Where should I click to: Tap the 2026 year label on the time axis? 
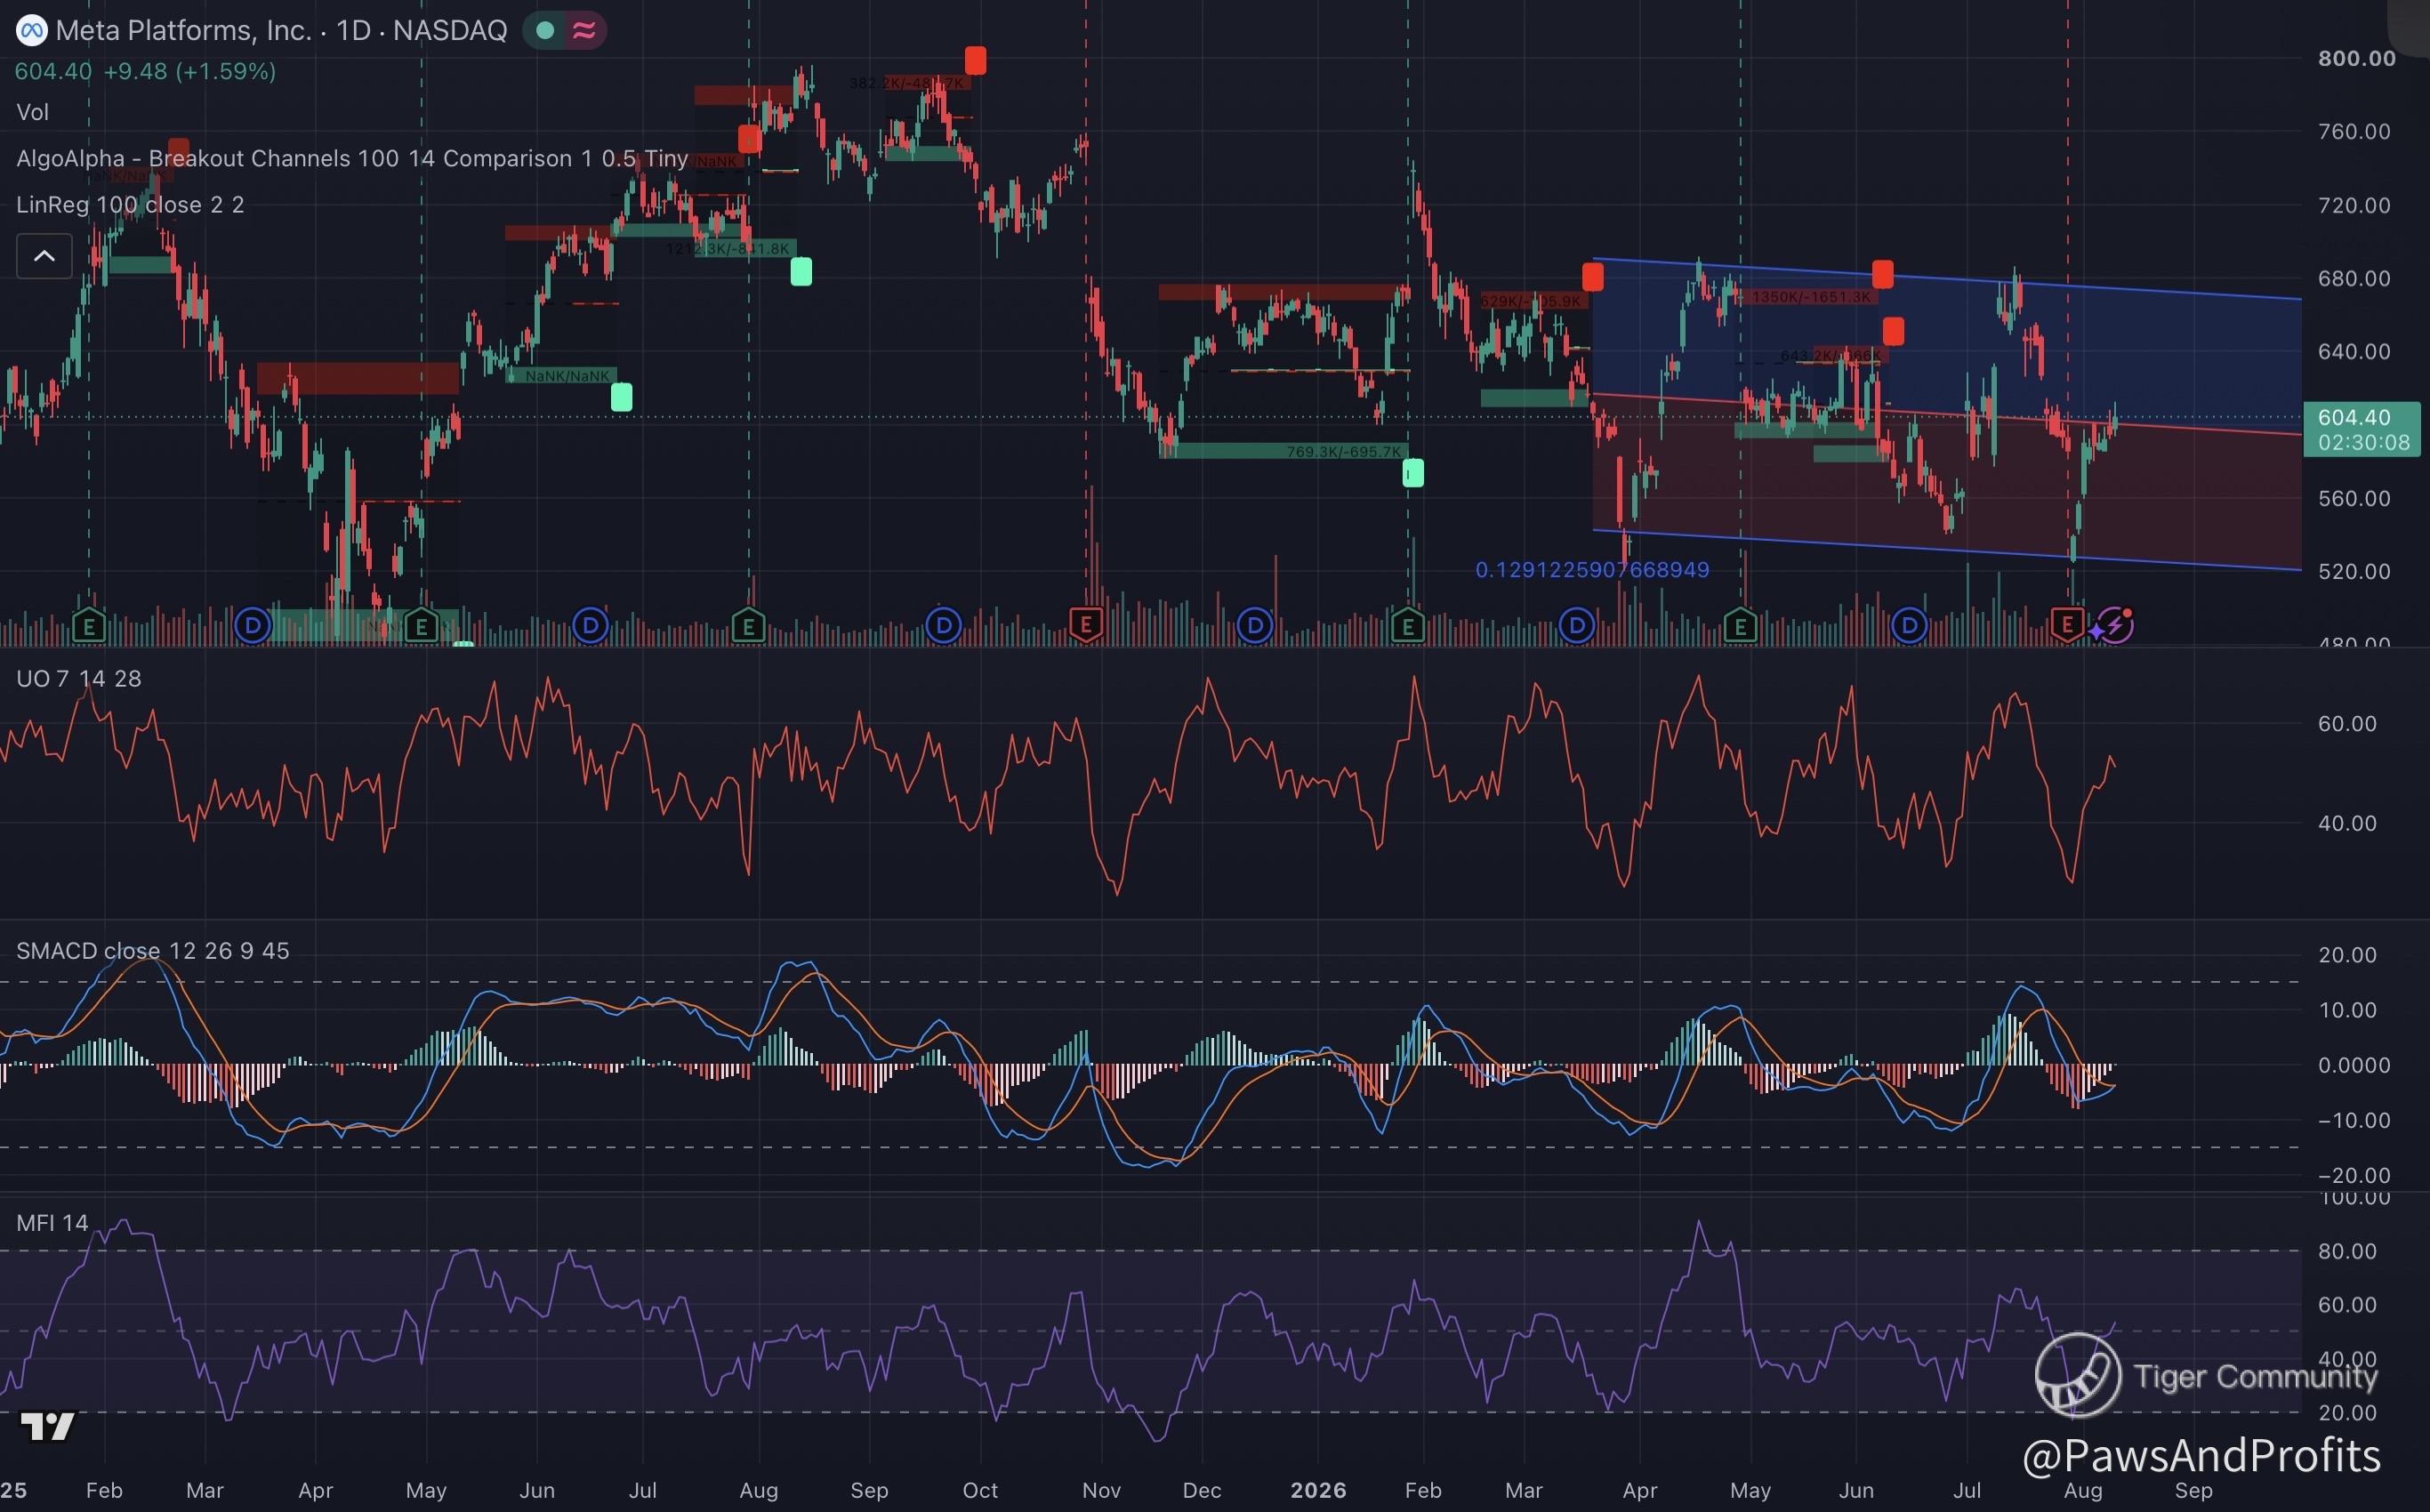[x=1318, y=1490]
